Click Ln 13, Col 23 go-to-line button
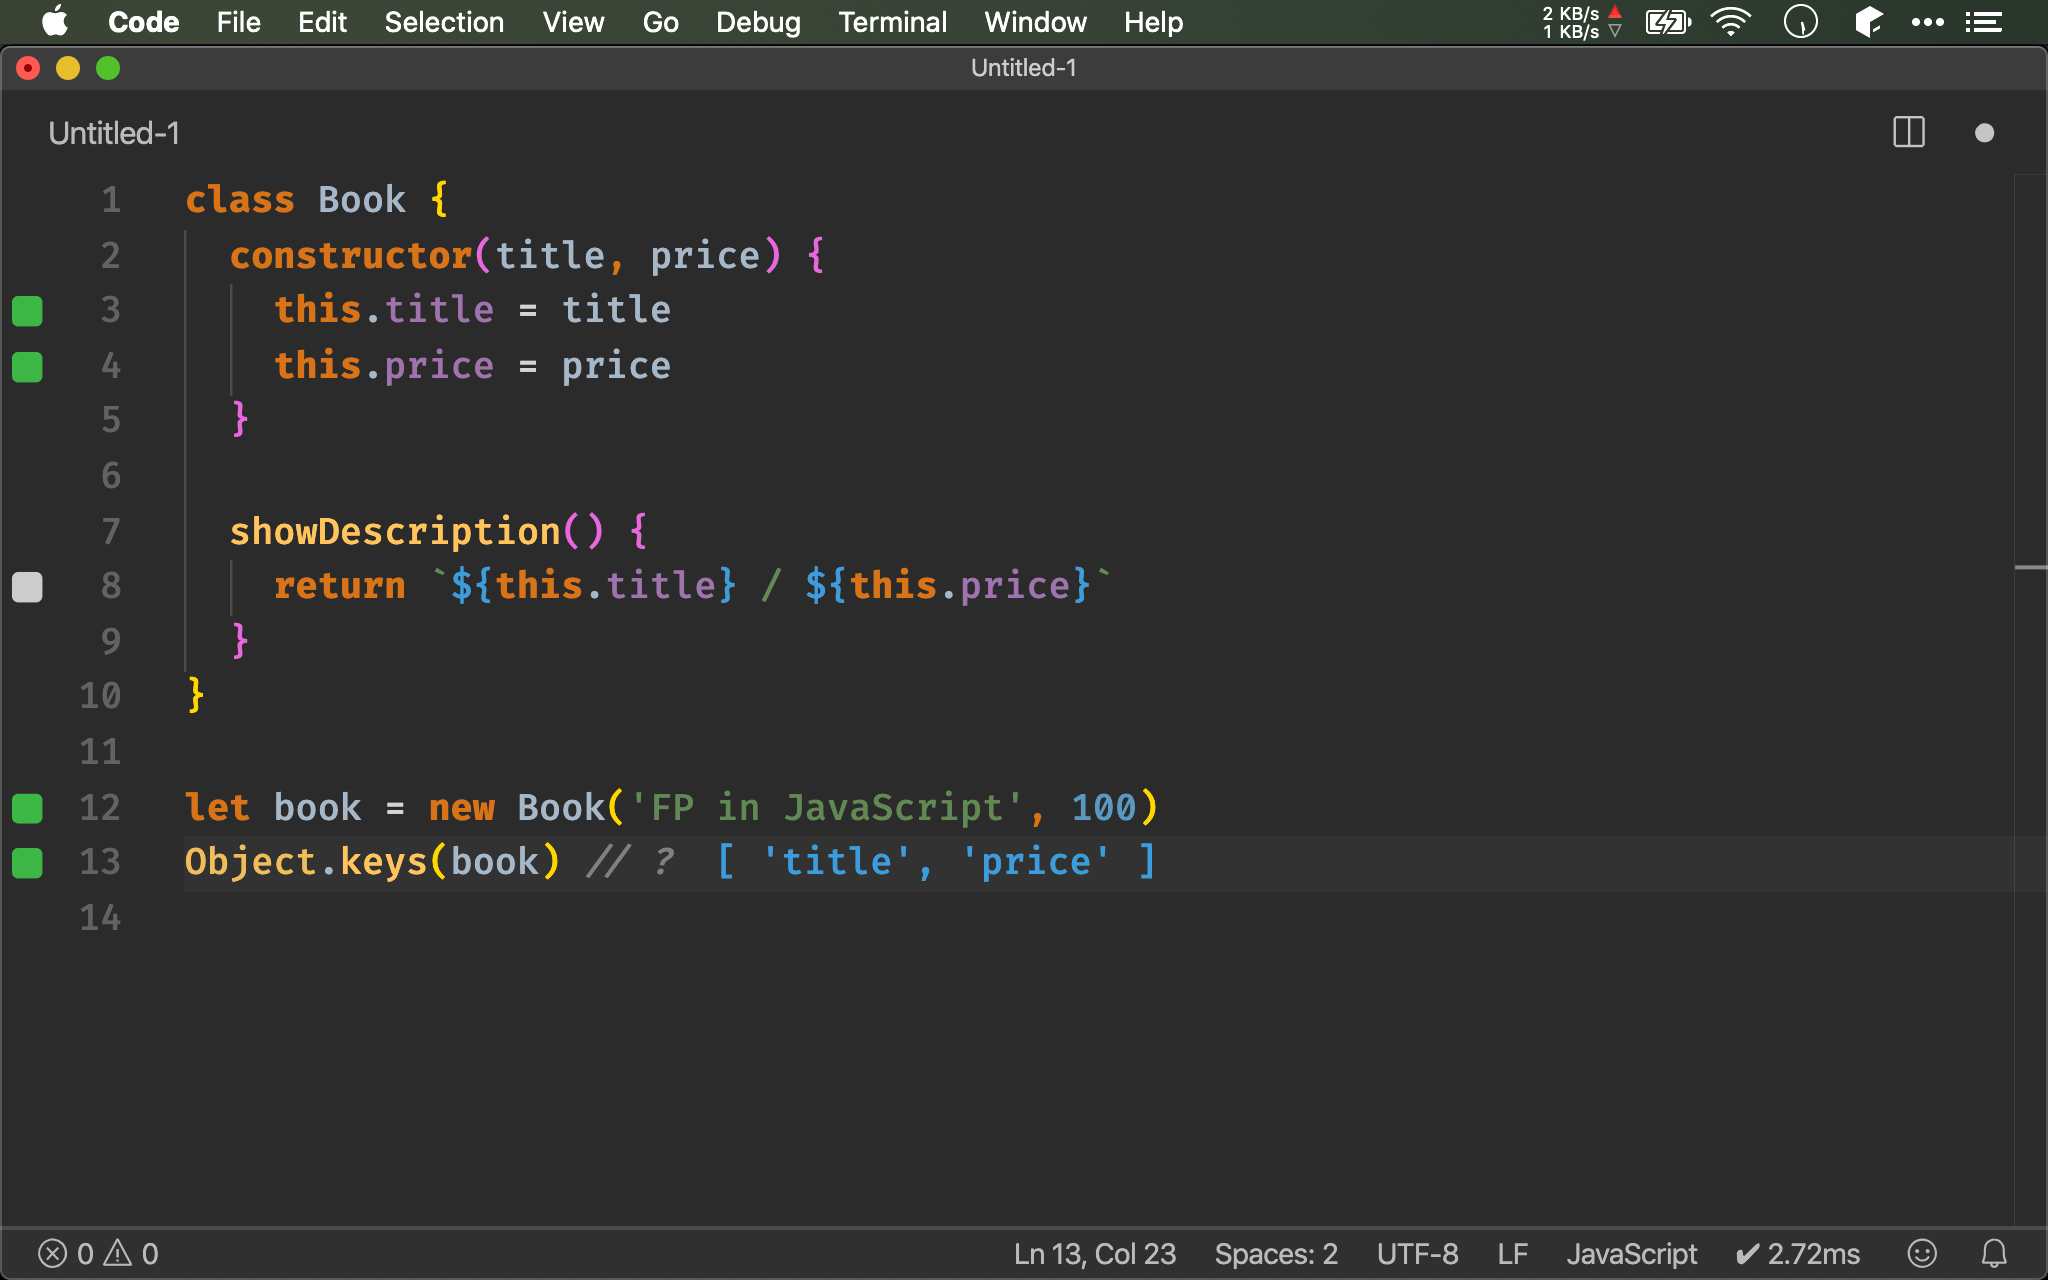Screen dimensions: 2048x1280 point(1094,1253)
